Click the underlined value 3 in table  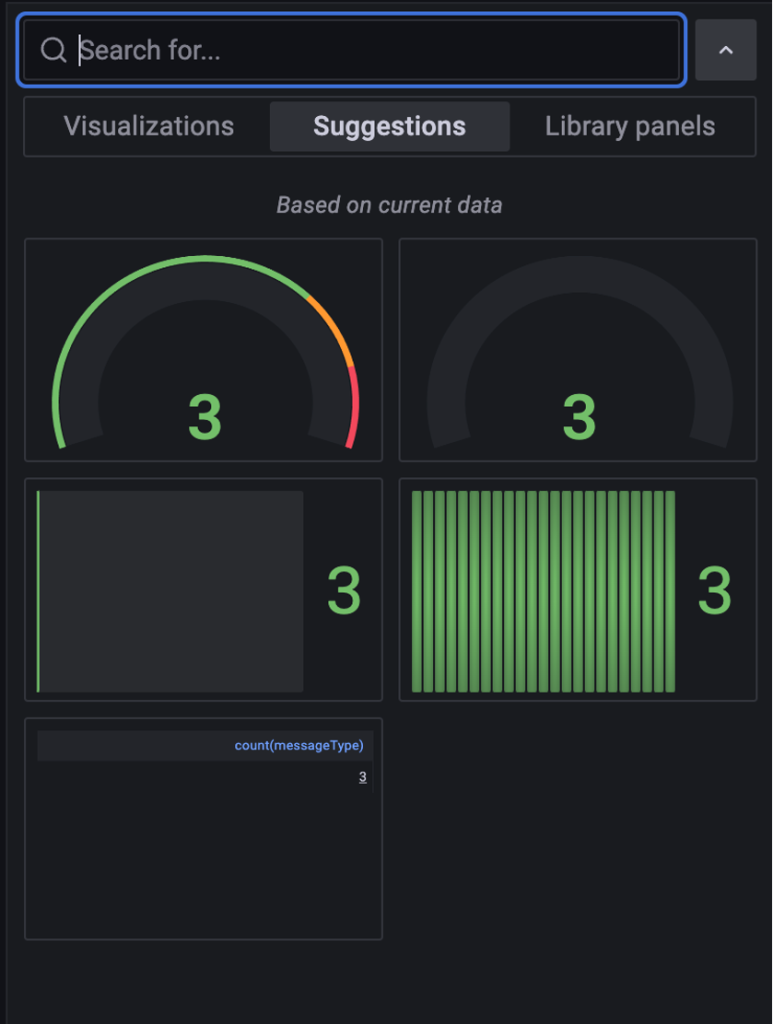(362, 777)
